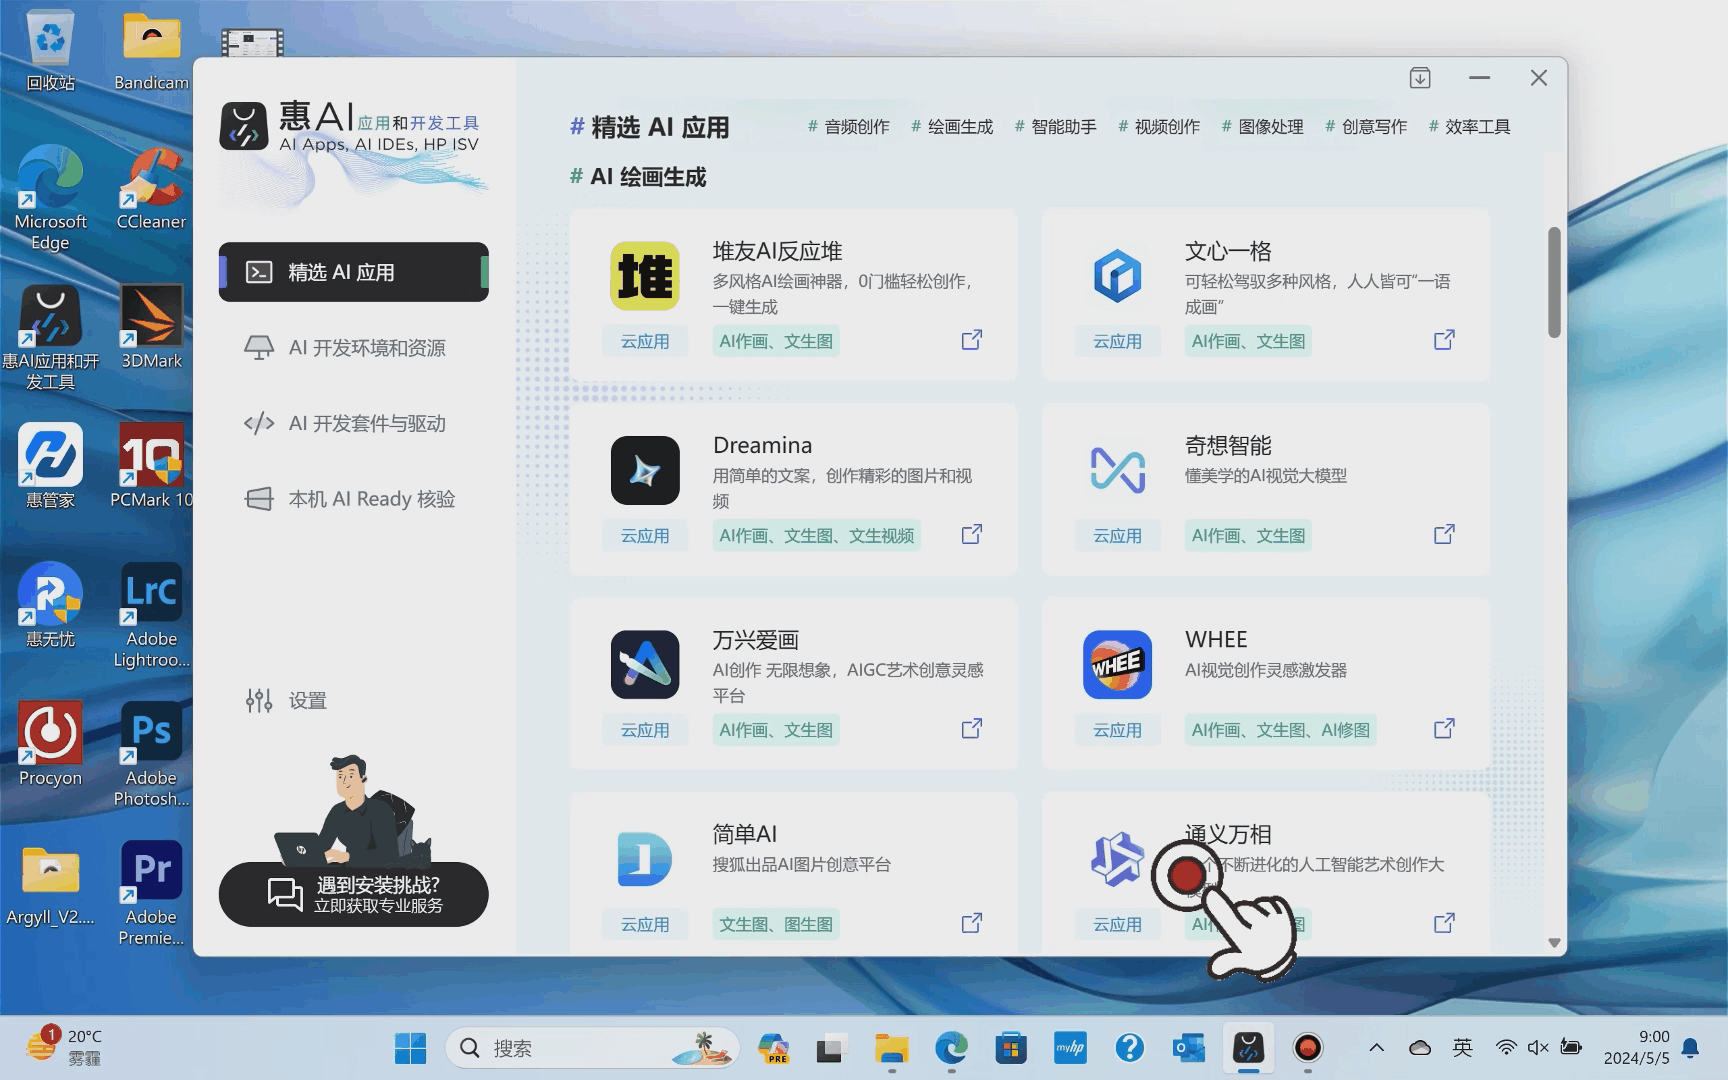Open File Explorer from the taskbar

pyautogui.click(x=891, y=1048)
